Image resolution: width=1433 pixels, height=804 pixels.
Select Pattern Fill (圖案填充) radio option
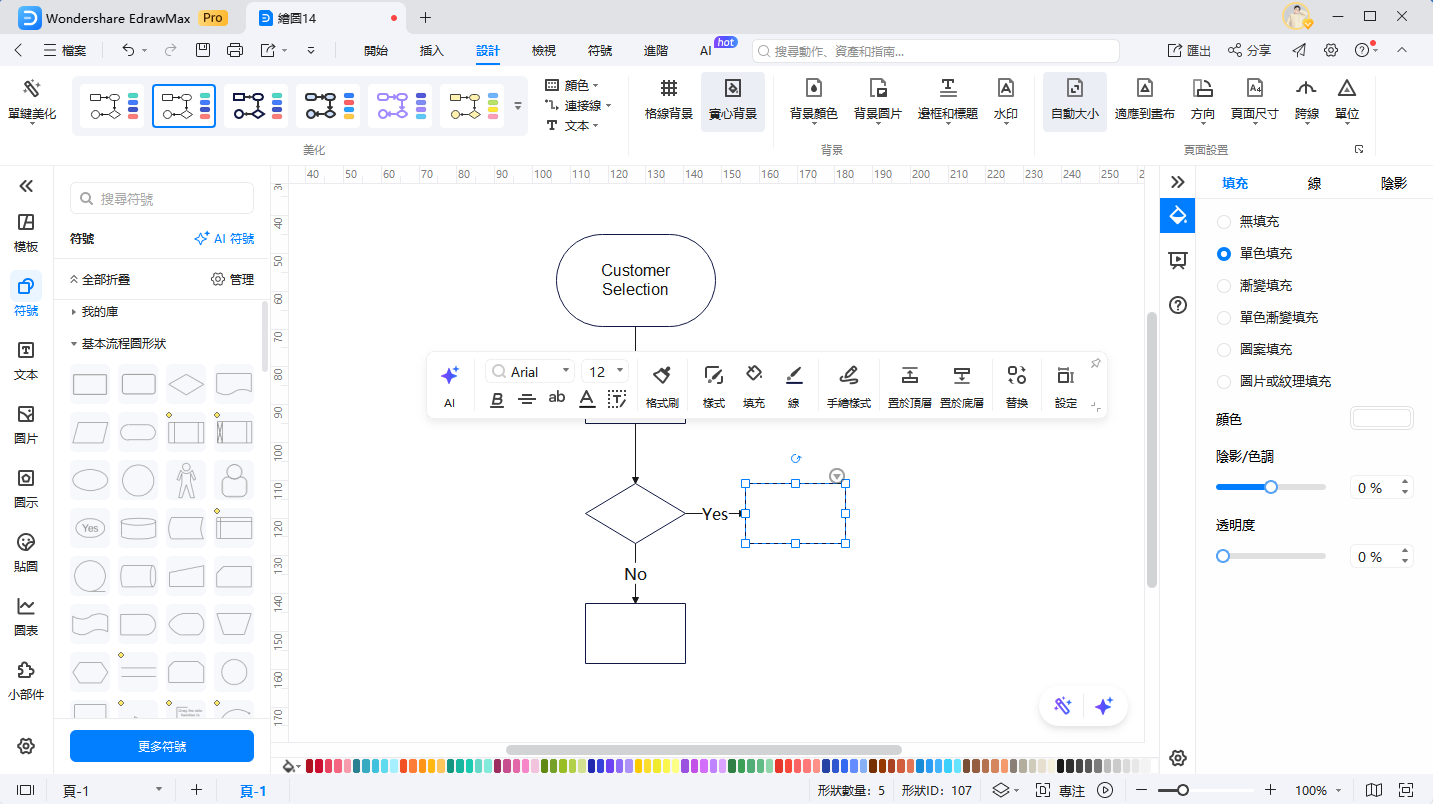tap(1223, 349)
